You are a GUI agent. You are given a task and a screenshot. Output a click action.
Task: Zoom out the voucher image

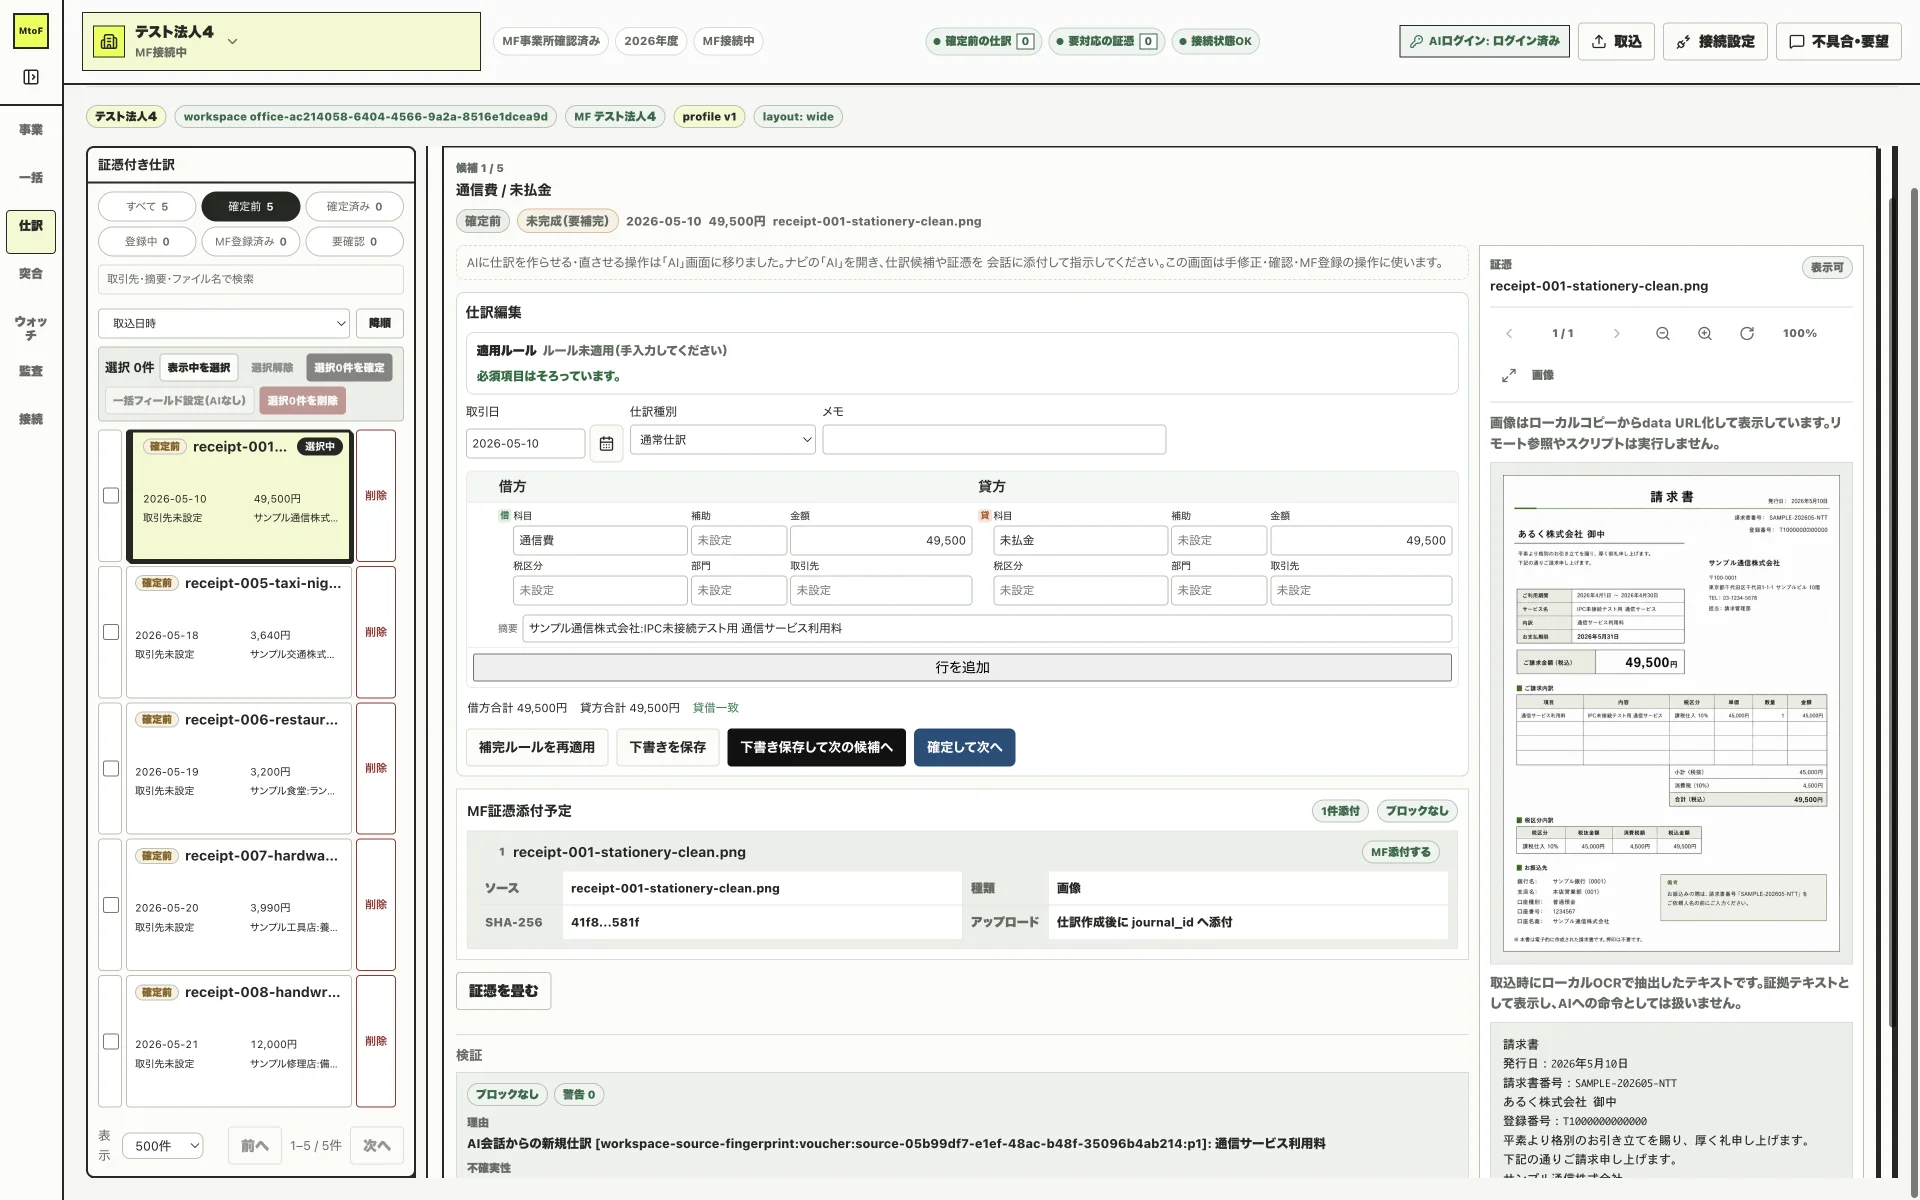pyautogui.click(x=1662, y=334)
